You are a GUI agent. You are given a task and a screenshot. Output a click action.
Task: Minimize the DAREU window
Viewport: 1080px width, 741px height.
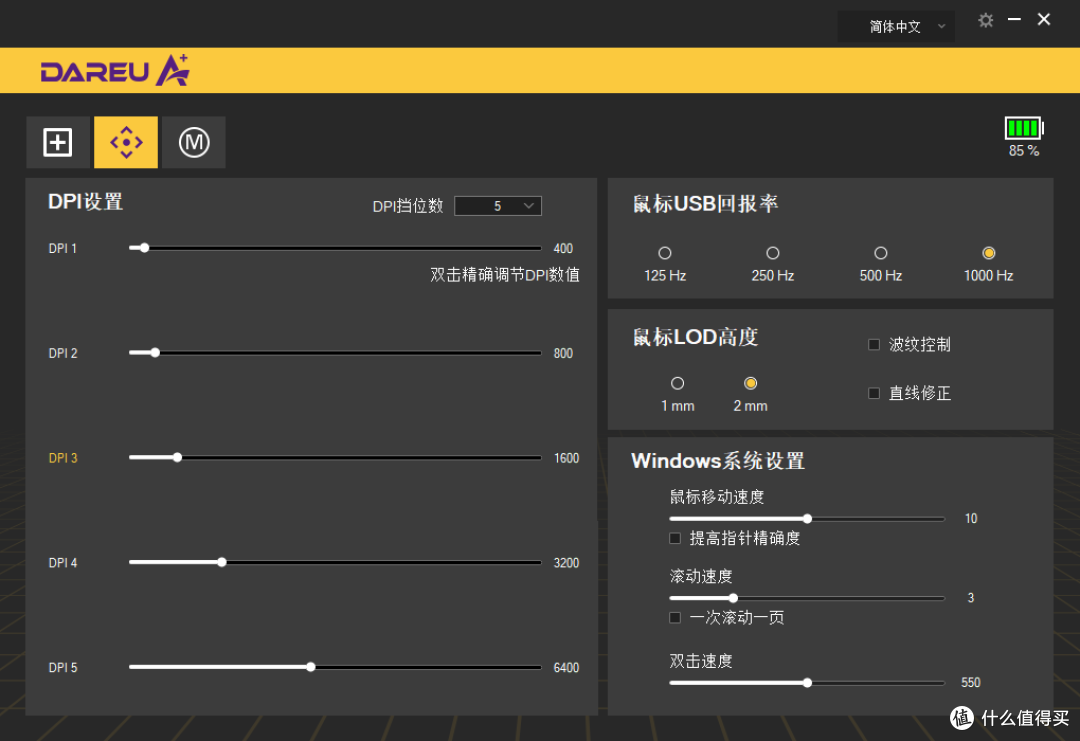[1015, 20]
